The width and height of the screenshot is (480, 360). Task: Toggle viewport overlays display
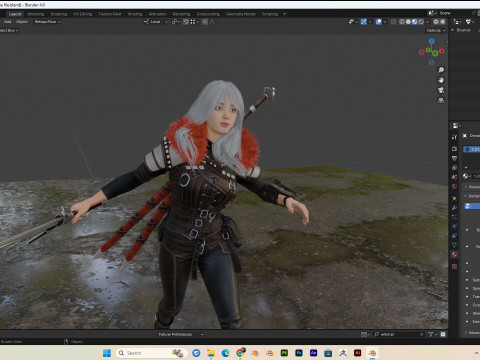point(379,22)
